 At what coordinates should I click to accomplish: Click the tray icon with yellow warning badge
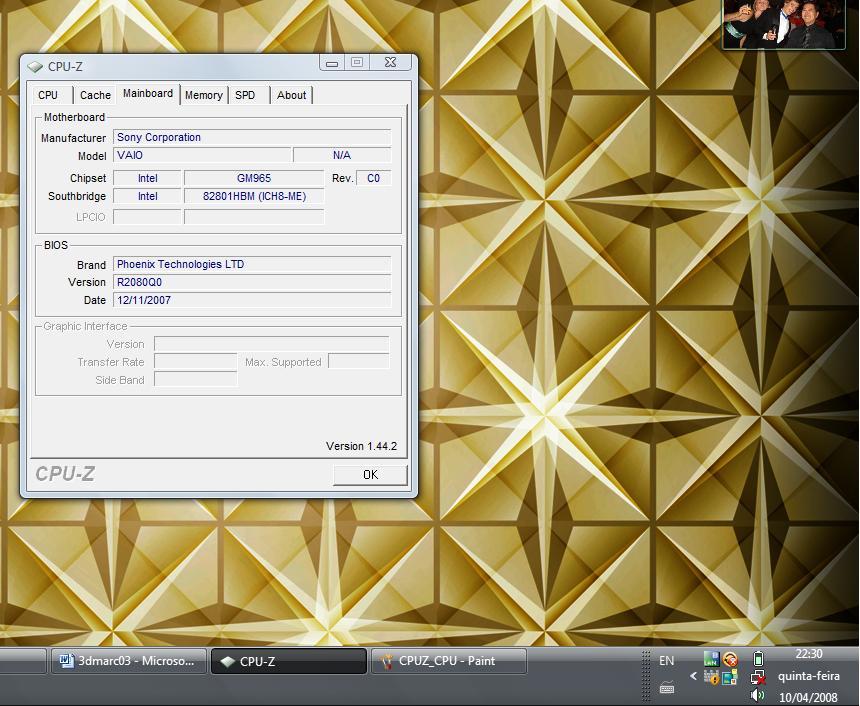point(711,677)
